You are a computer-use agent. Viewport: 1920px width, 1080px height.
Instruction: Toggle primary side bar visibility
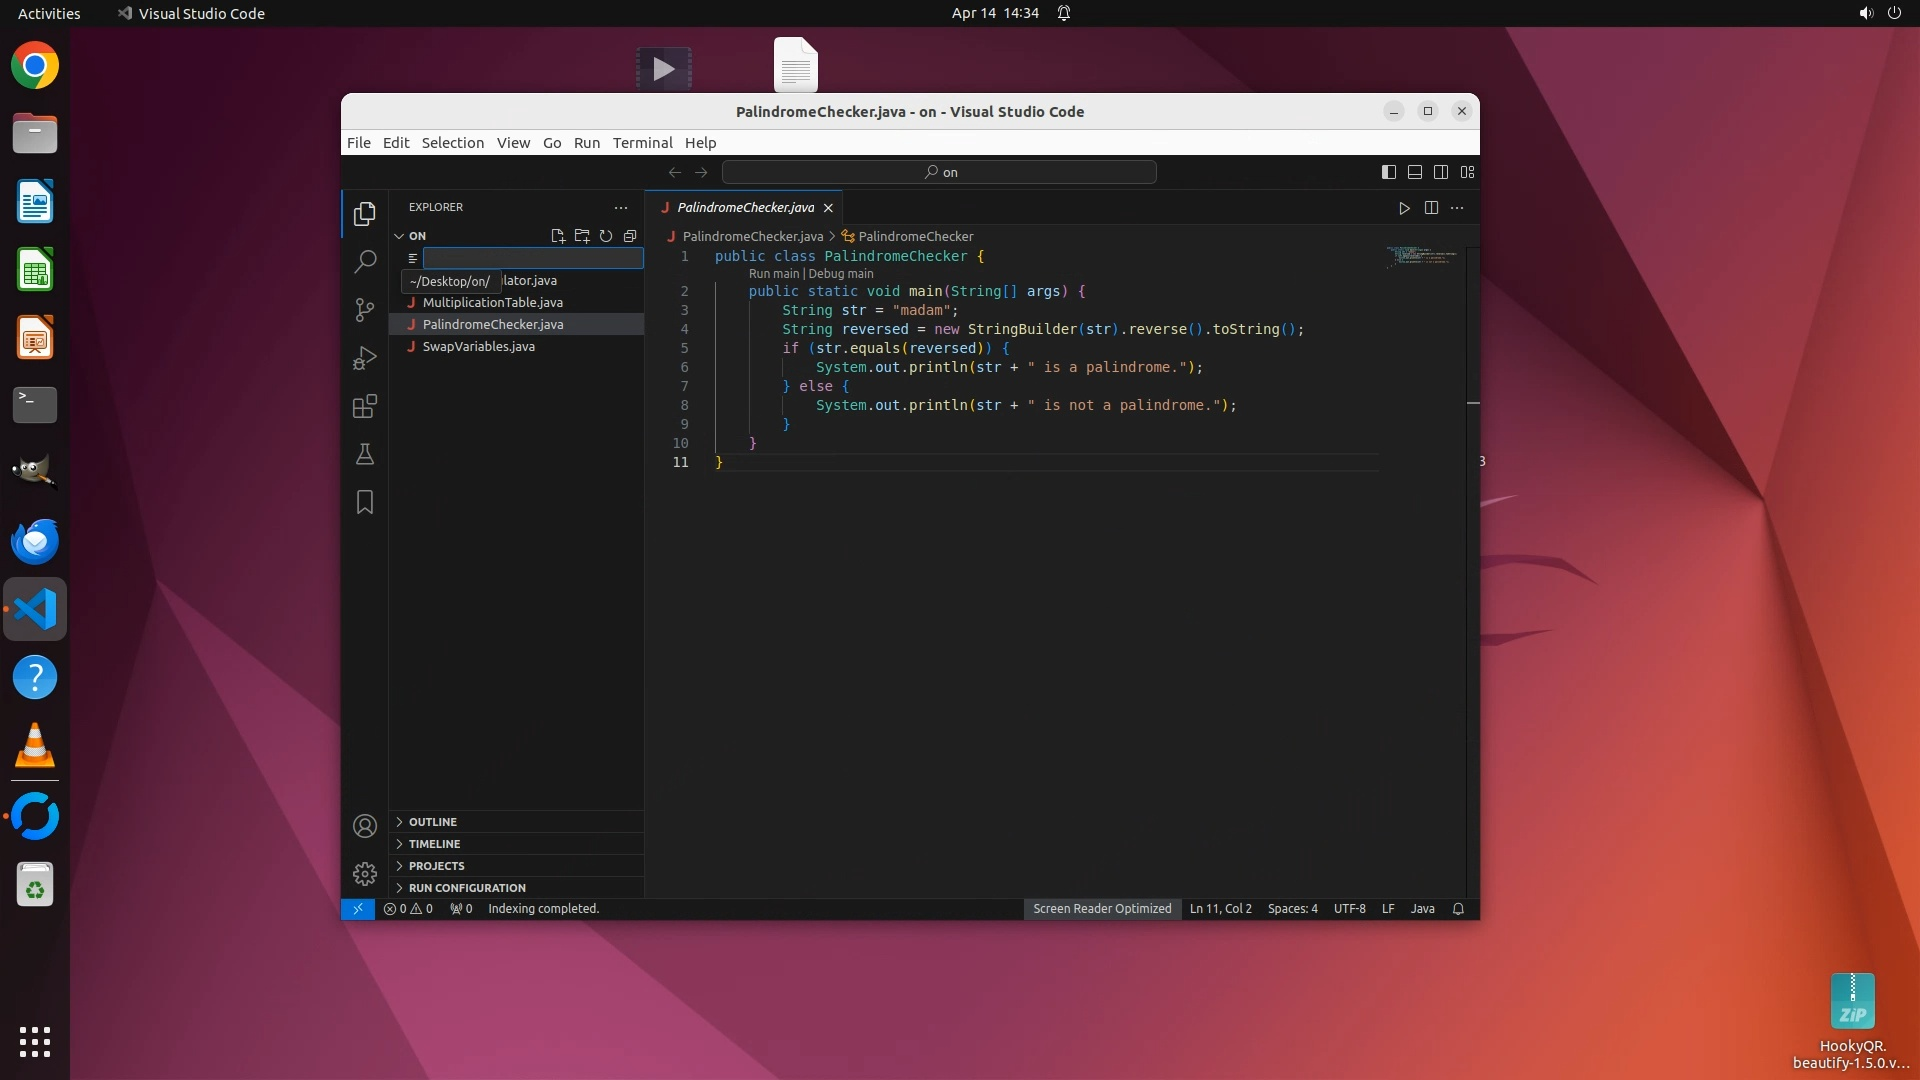coord(1389,172)
